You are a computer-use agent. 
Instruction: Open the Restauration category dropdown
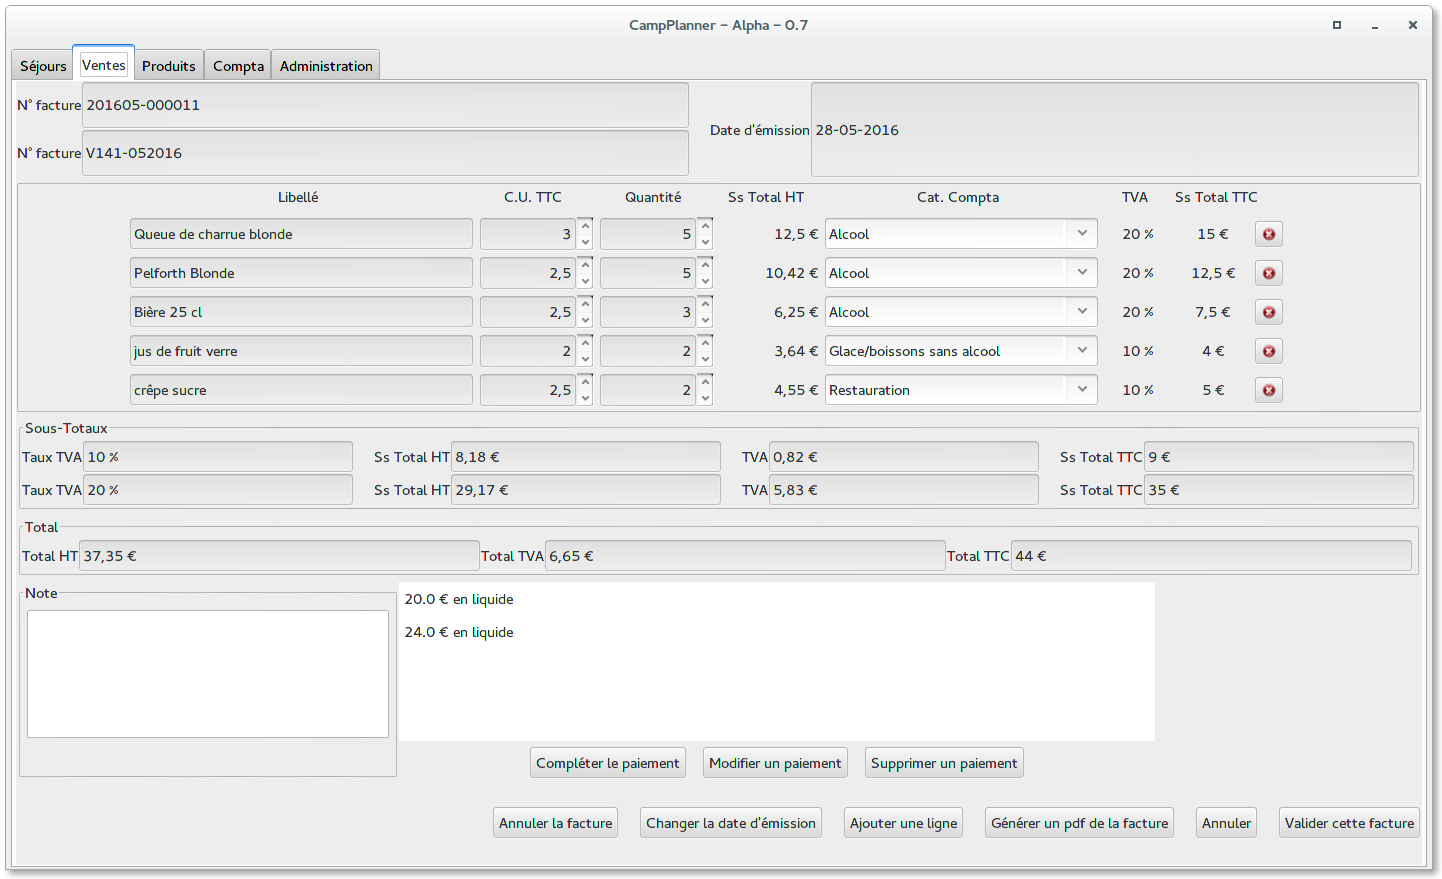click(x=1081, y=390)
